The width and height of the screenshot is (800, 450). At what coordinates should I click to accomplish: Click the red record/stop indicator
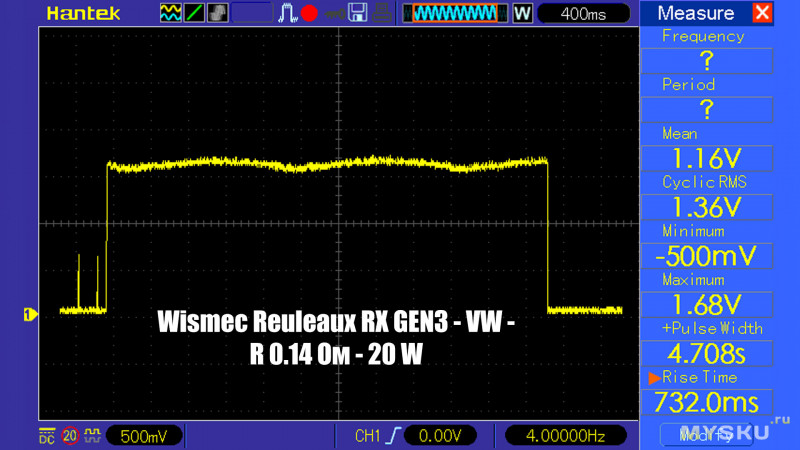pos(309,13)
